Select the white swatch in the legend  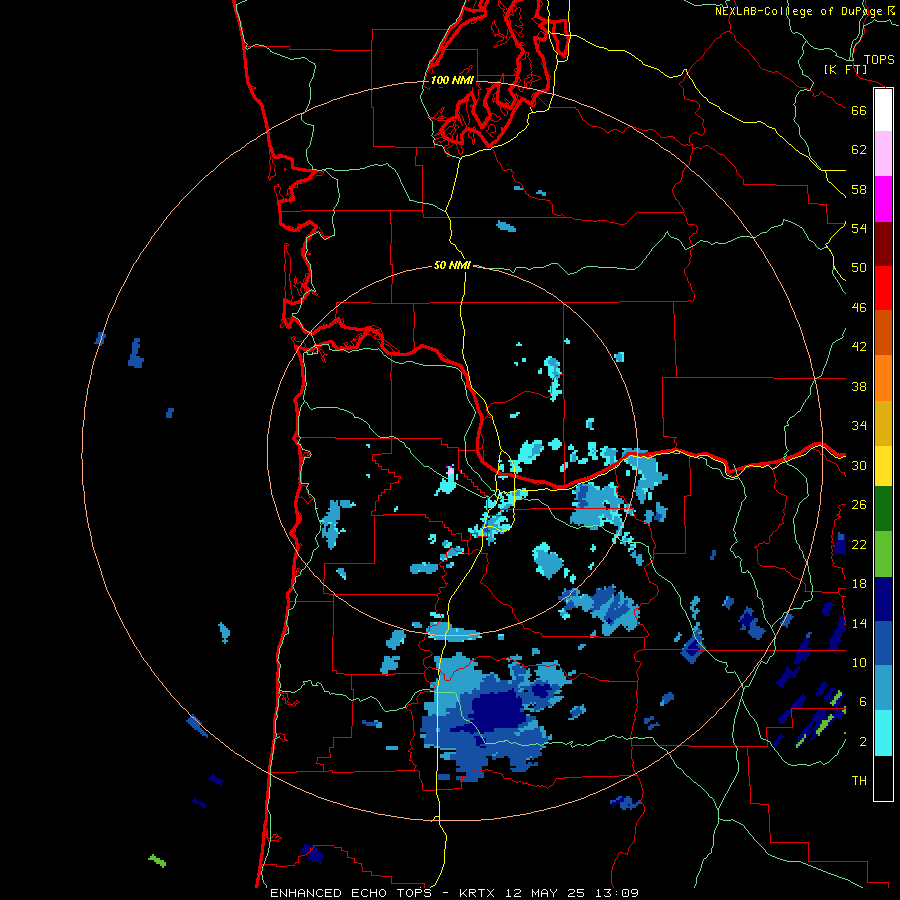click(883, 110)
